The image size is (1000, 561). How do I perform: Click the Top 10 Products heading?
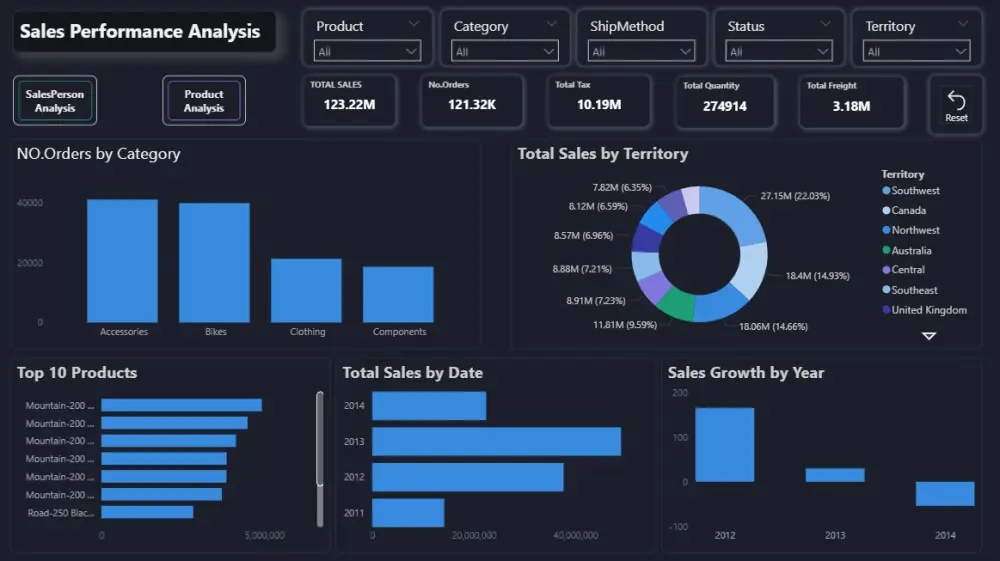coord(77,373)
